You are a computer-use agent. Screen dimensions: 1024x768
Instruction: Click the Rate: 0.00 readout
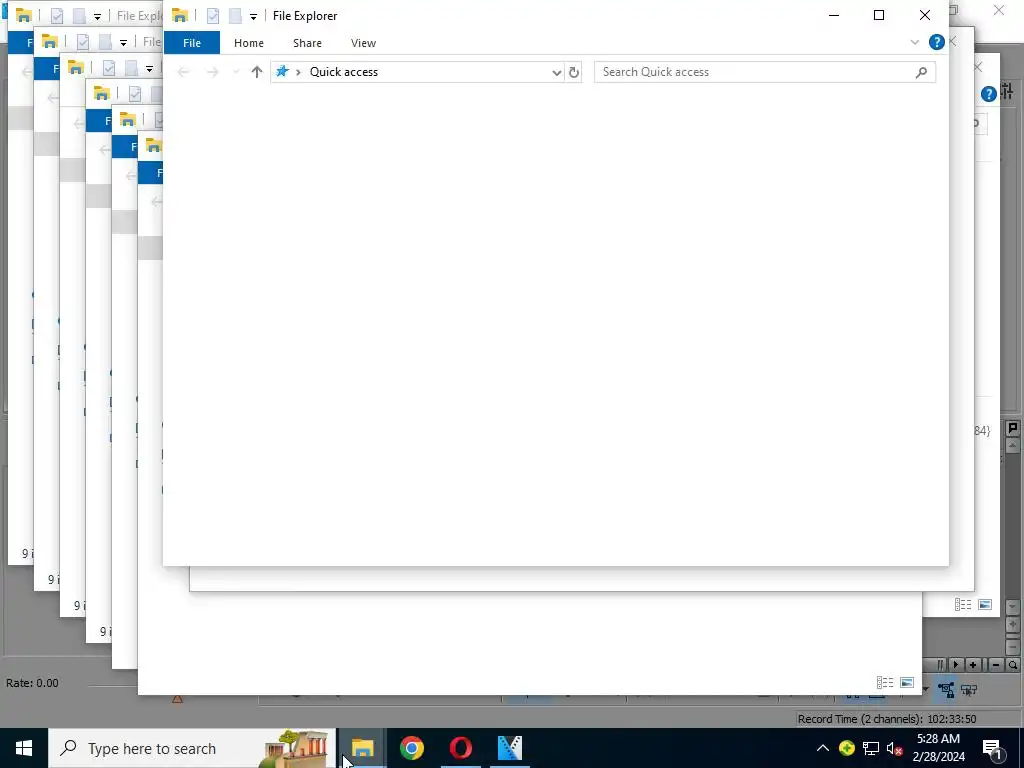pos(32,683)
